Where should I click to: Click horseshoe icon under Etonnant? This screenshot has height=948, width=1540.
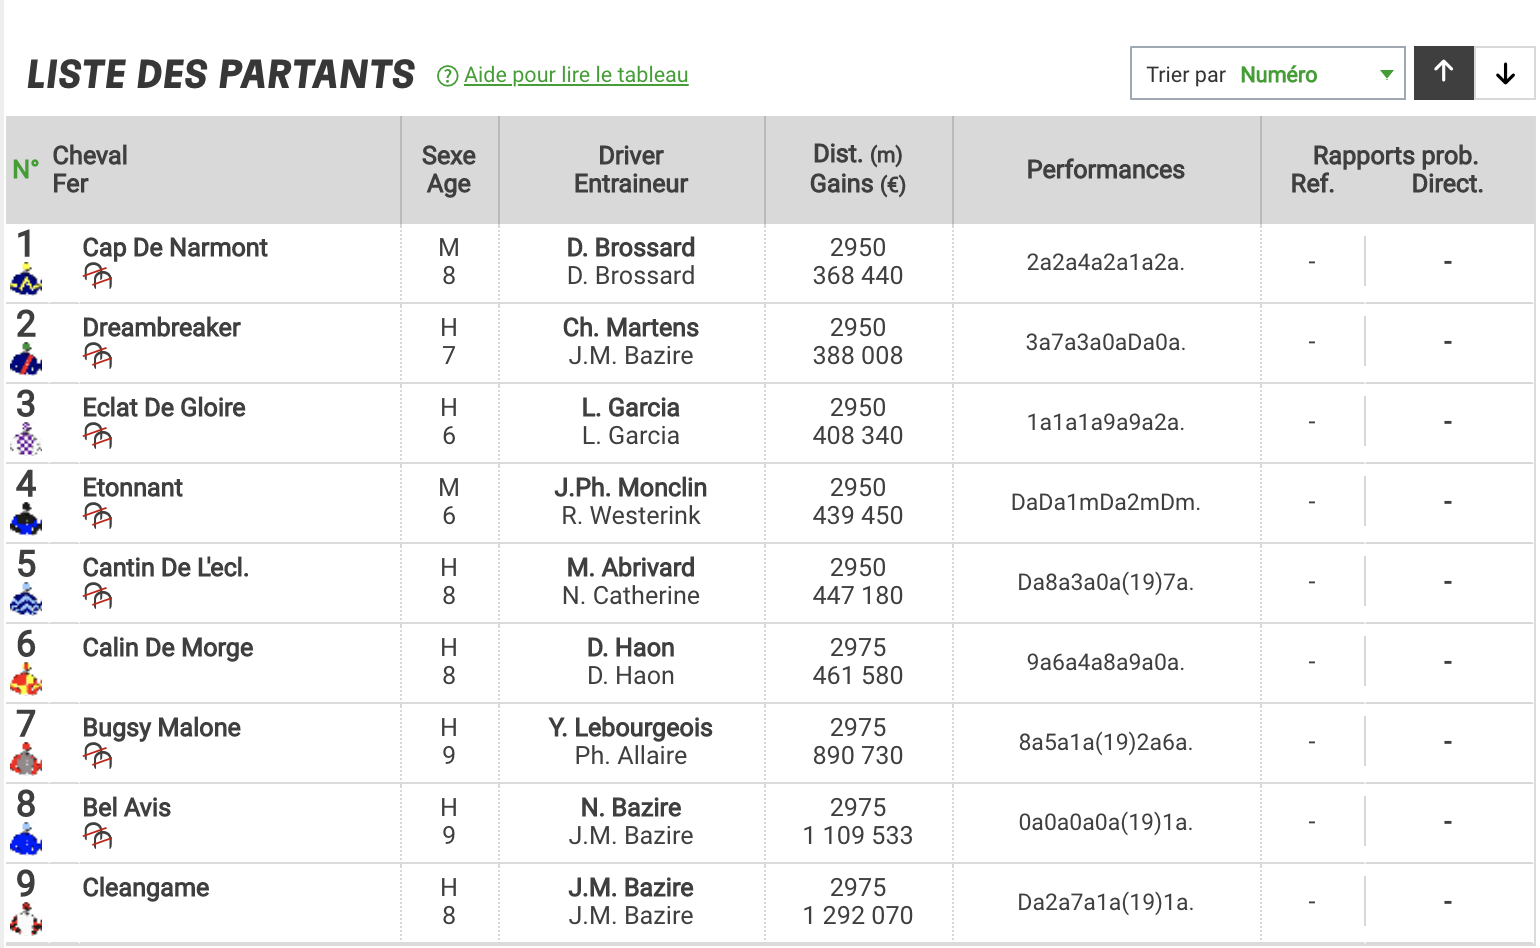pos(98,516)
